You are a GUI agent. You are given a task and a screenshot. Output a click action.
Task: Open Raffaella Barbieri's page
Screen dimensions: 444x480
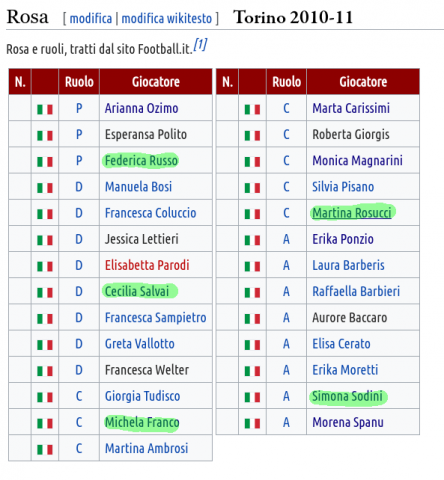pyautogui.click(x=356, y=291)
